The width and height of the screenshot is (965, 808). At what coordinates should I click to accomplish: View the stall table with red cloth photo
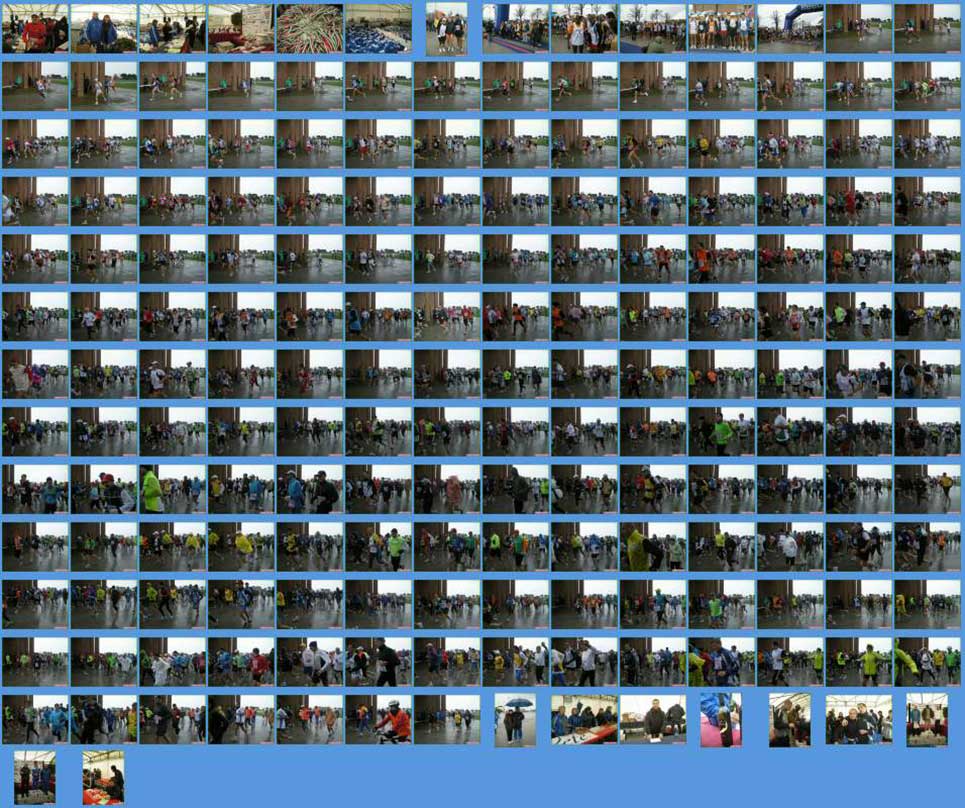(241, 28)
